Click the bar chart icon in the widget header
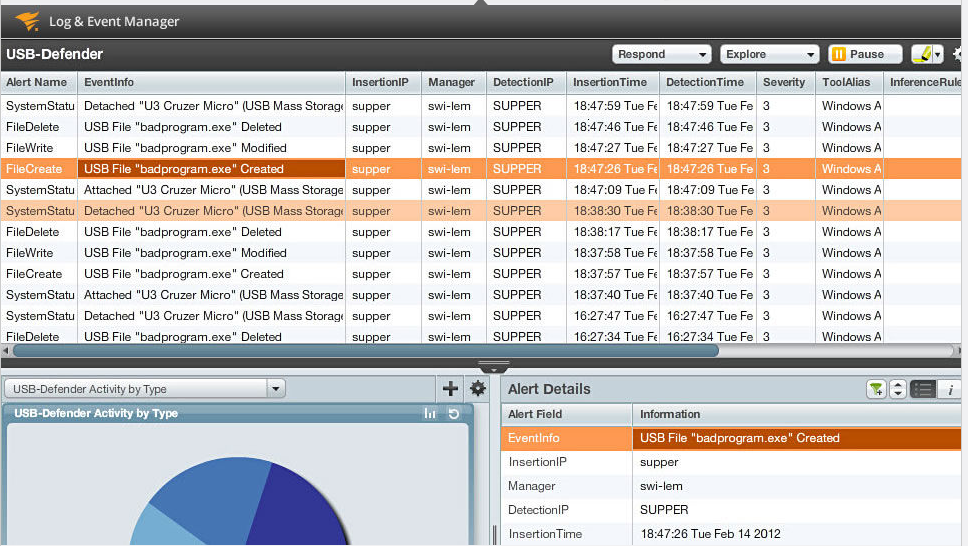Viewport: 968px width, 546px height. 430,414
